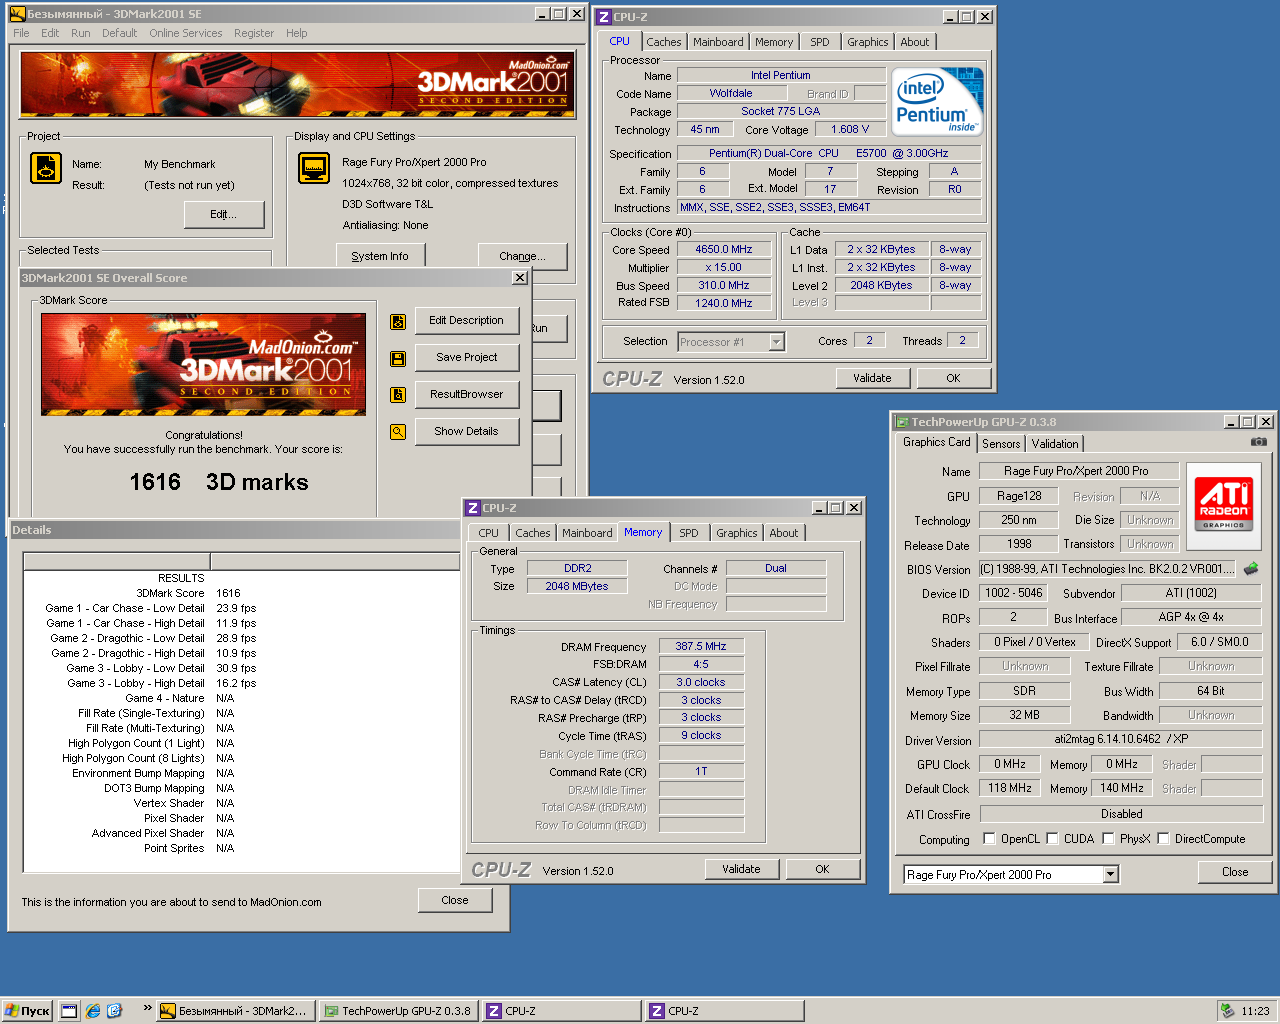Click the System Info button
1280x1024 pixels.
[x=380, y=256]
